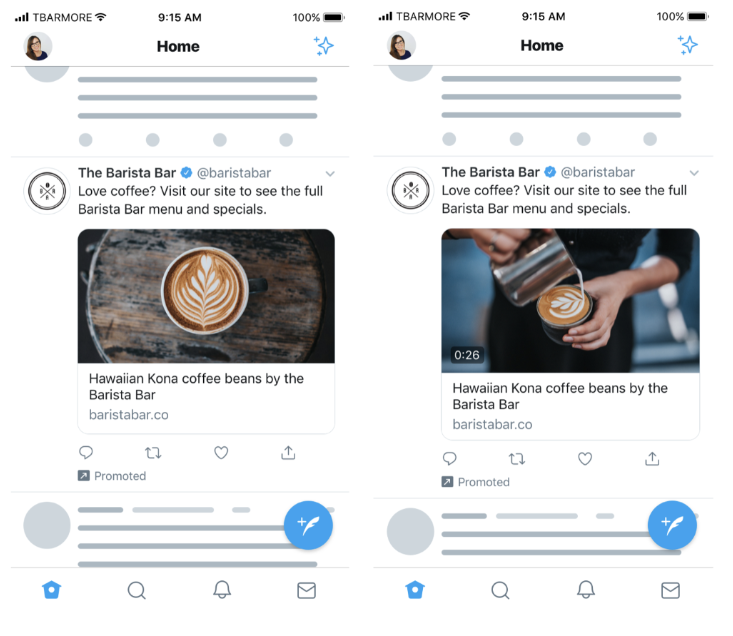Open Search tab on left phone
Screen dimensions: 733x636
137,590
